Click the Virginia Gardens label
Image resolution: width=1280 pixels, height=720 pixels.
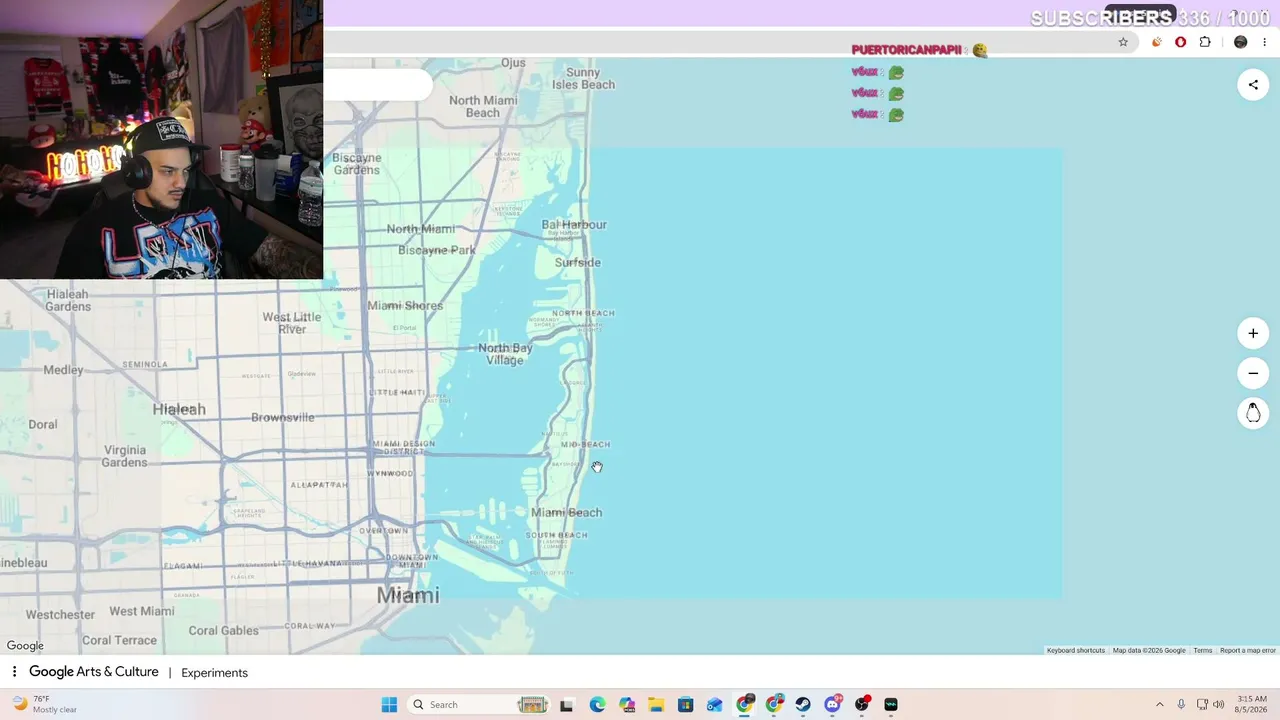(x=125, y=456)
